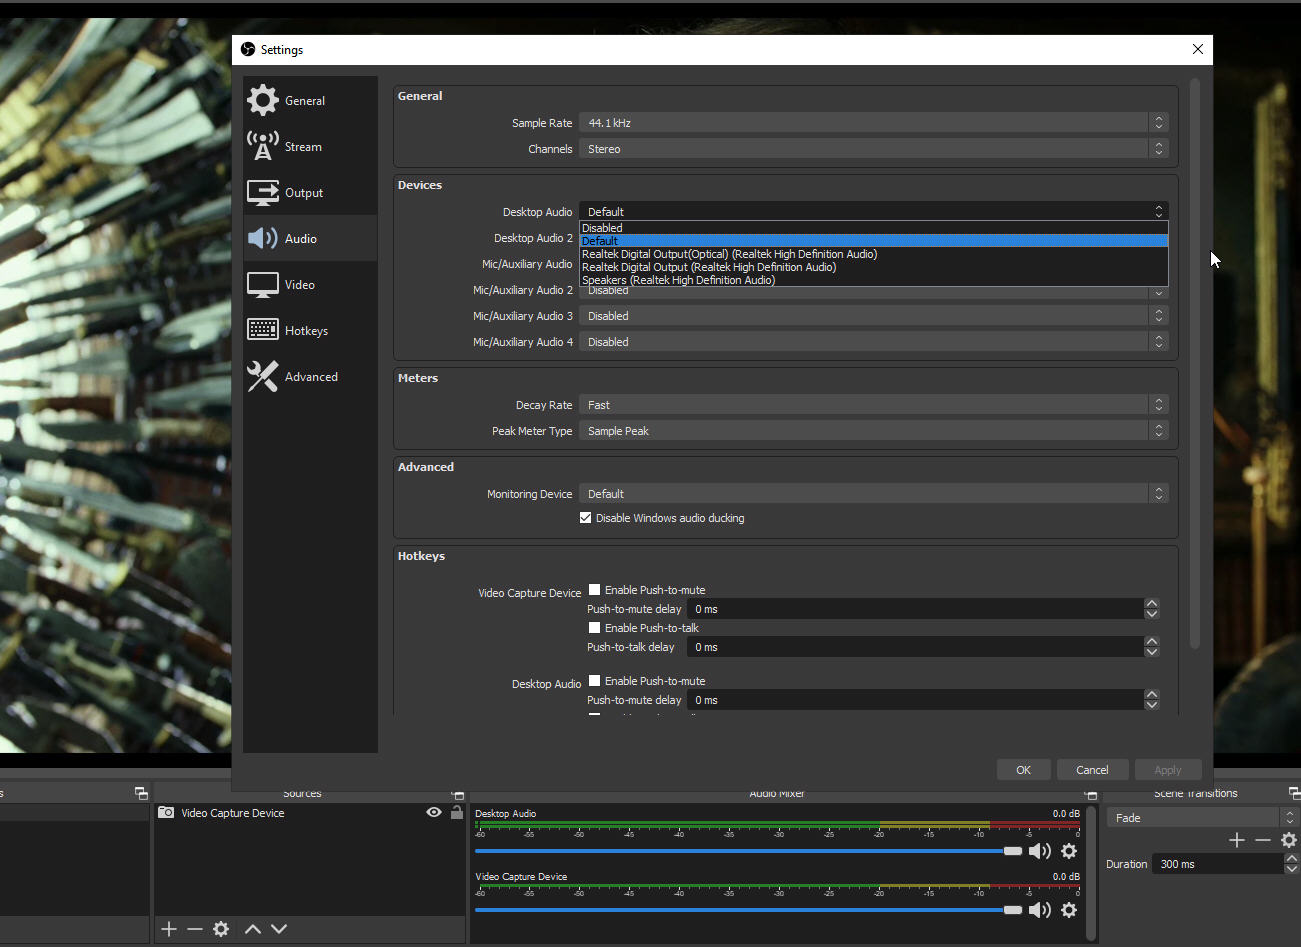Viewport: 1301px width, 947px height.
Task: Uncheck Disable Windows audio ducking
Action: tap(586, 518)
